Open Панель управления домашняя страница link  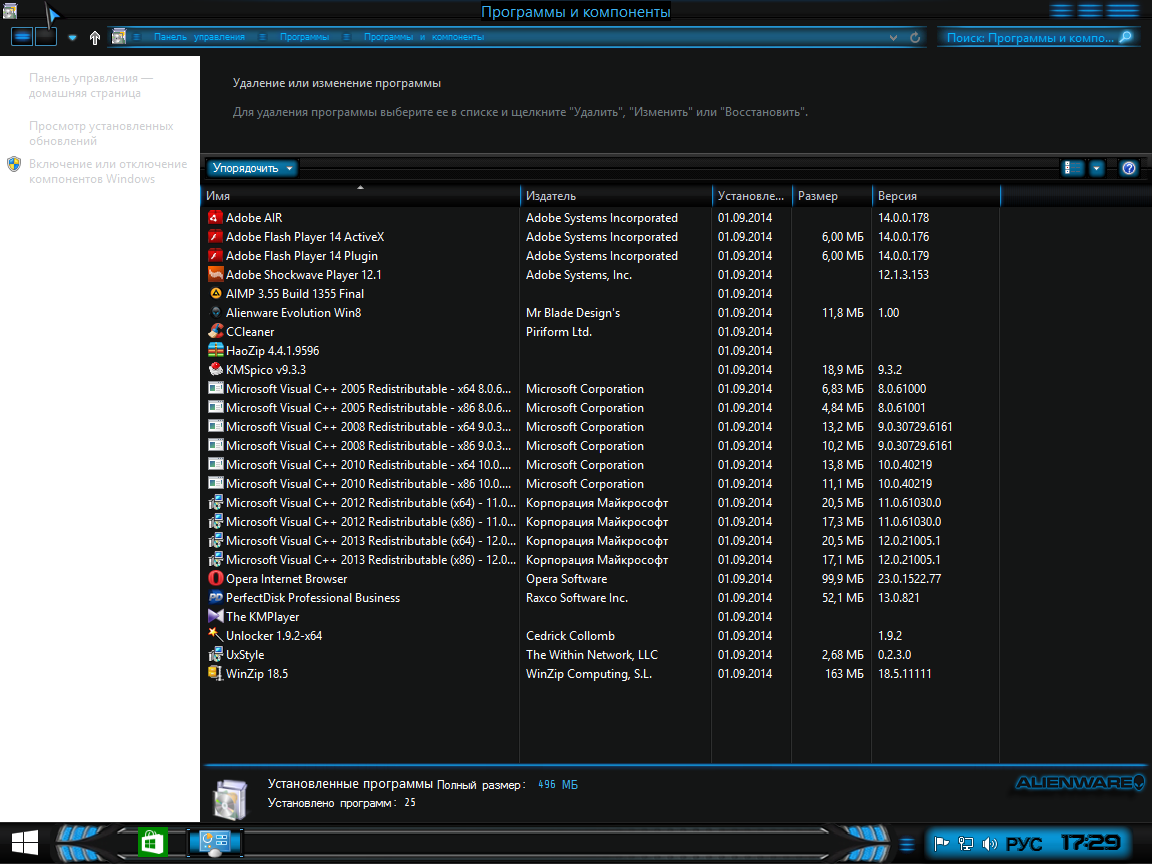90,85
